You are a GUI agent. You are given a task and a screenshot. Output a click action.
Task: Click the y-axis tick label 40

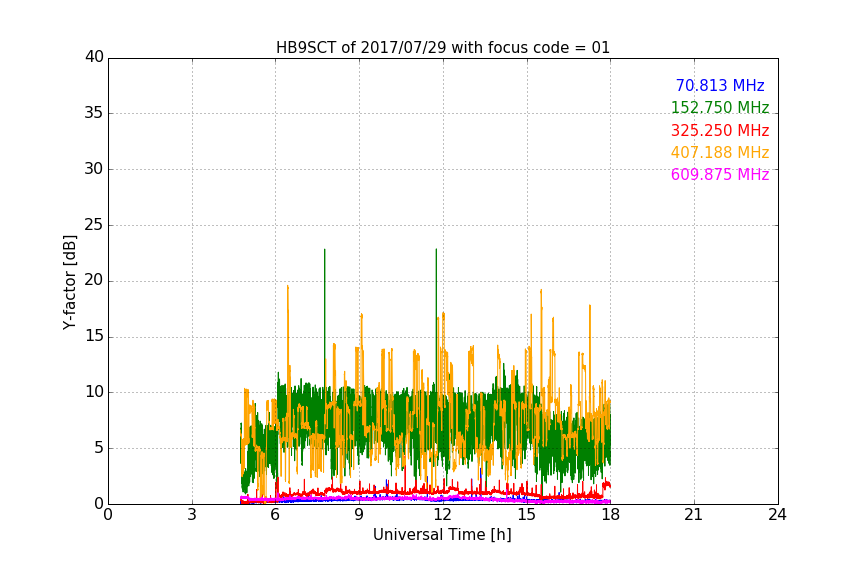tap(94, 57)
